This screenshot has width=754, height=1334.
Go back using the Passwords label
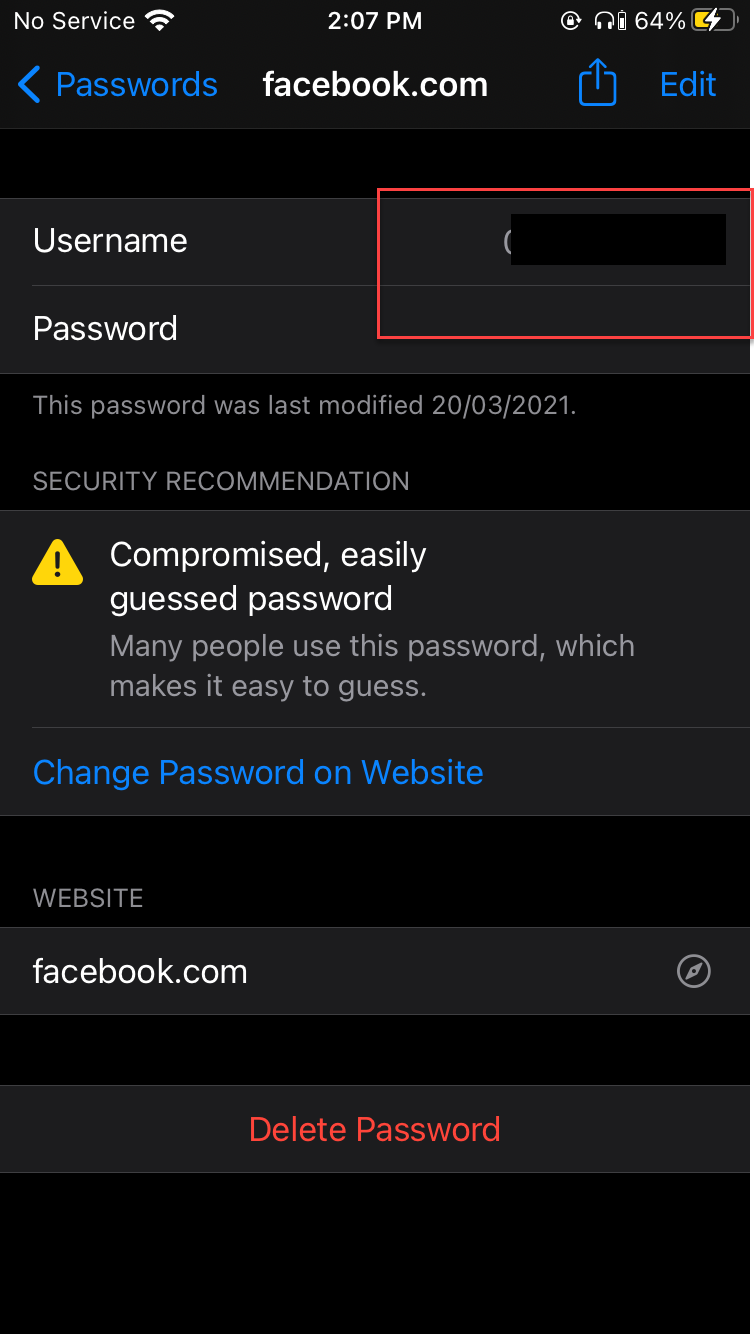coord(136,85)
